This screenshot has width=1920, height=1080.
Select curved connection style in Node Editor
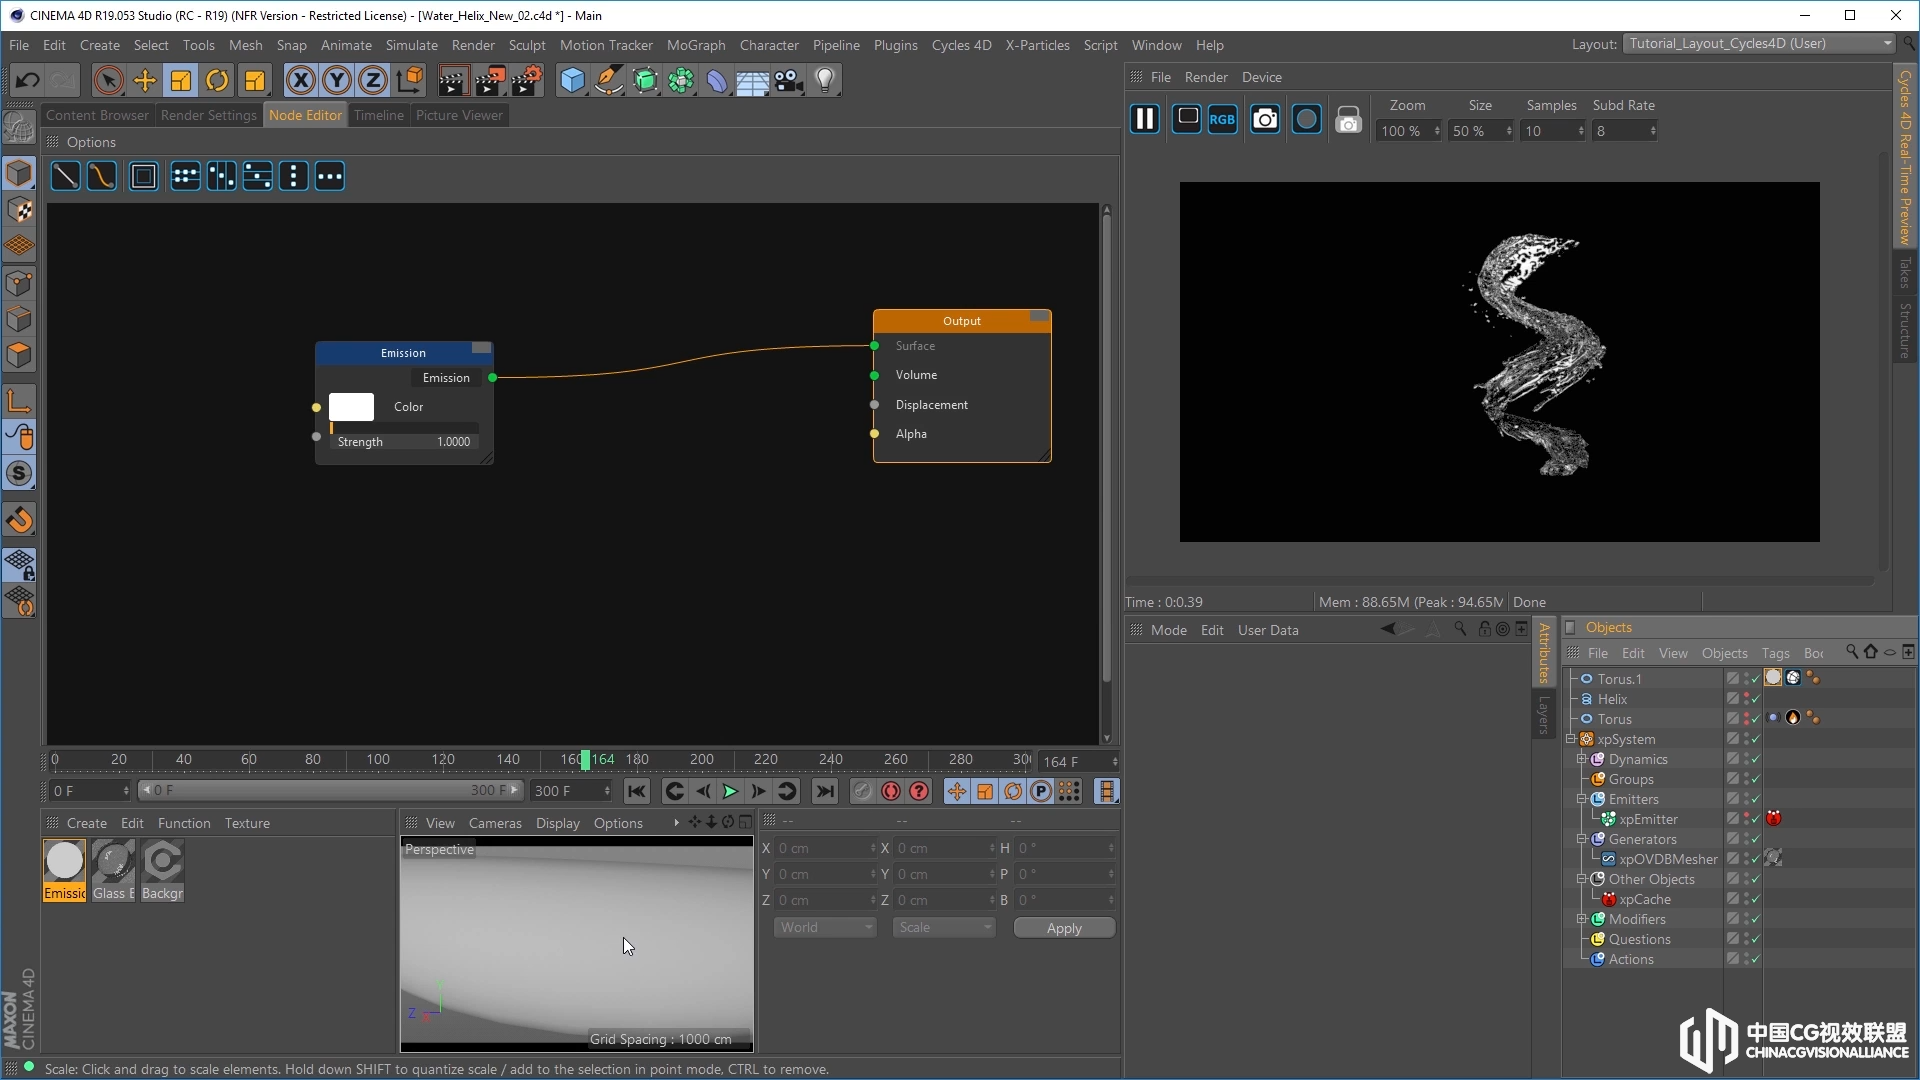(101, 177)
